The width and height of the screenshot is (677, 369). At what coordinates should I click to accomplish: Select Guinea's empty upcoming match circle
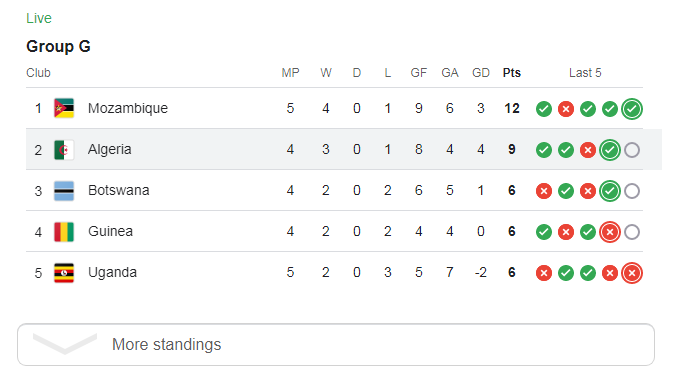point(632,232)
